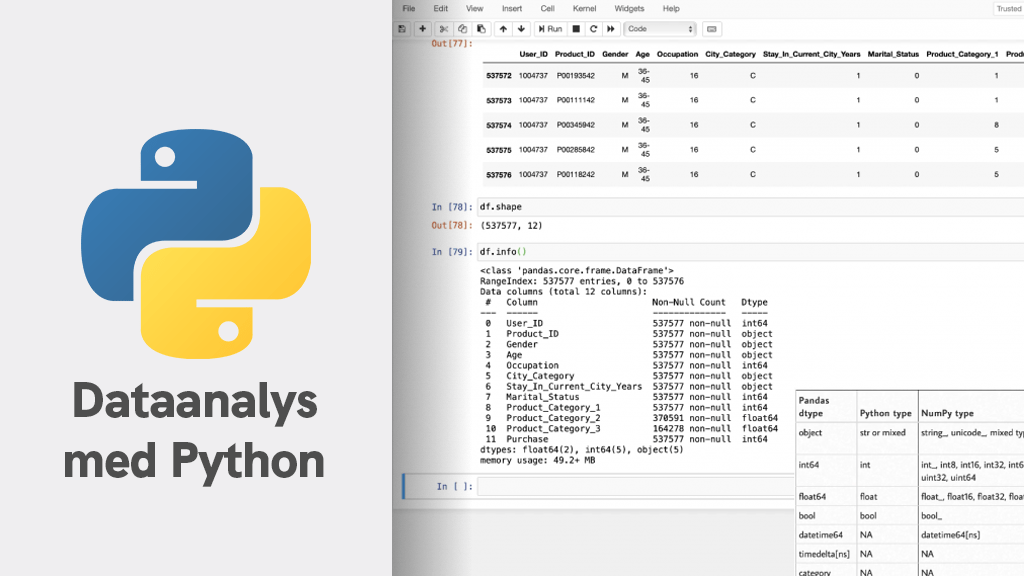The image size is (1024, 576).
Task: Restart the kernel icon
Action: 594,29
